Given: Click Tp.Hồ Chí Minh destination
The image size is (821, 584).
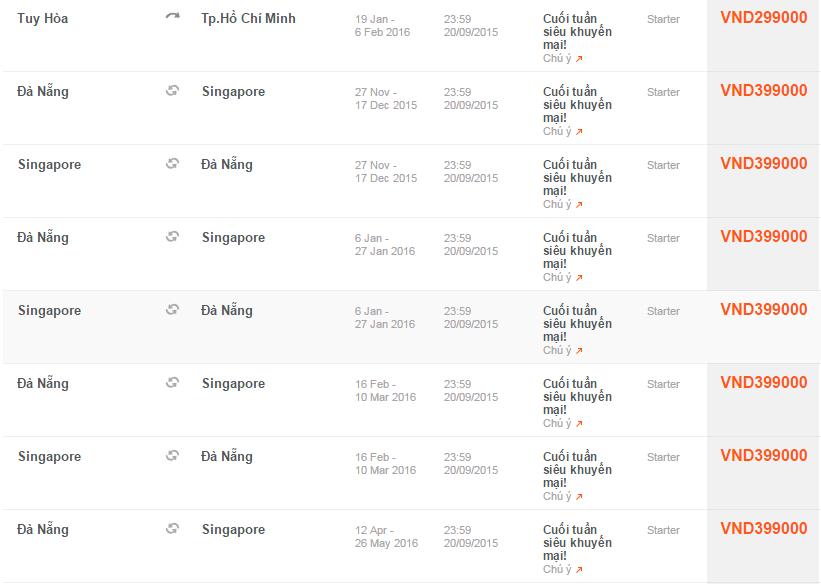Looking at the screenshot, I should pyautogui.click(x=248, y=18).
